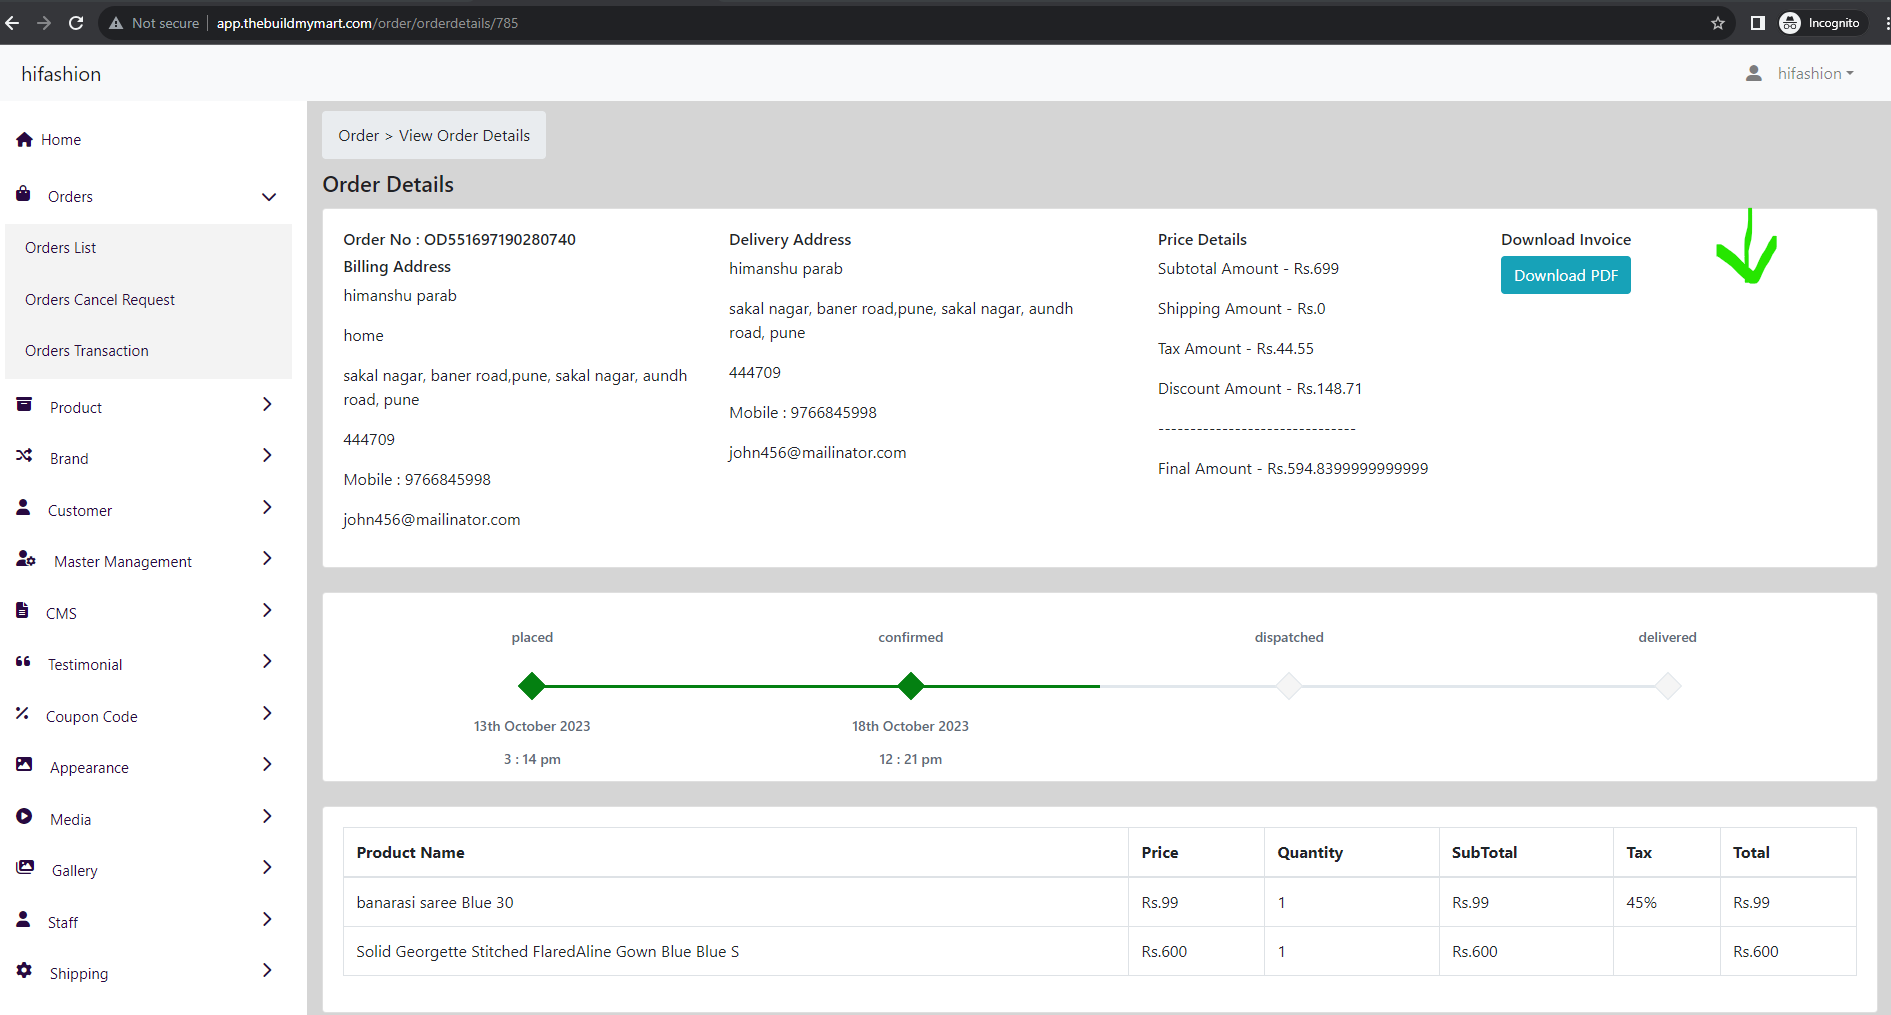Click the Master Management user-gear icon
The image size is (1891, 1015).
(x=26, y=559)
